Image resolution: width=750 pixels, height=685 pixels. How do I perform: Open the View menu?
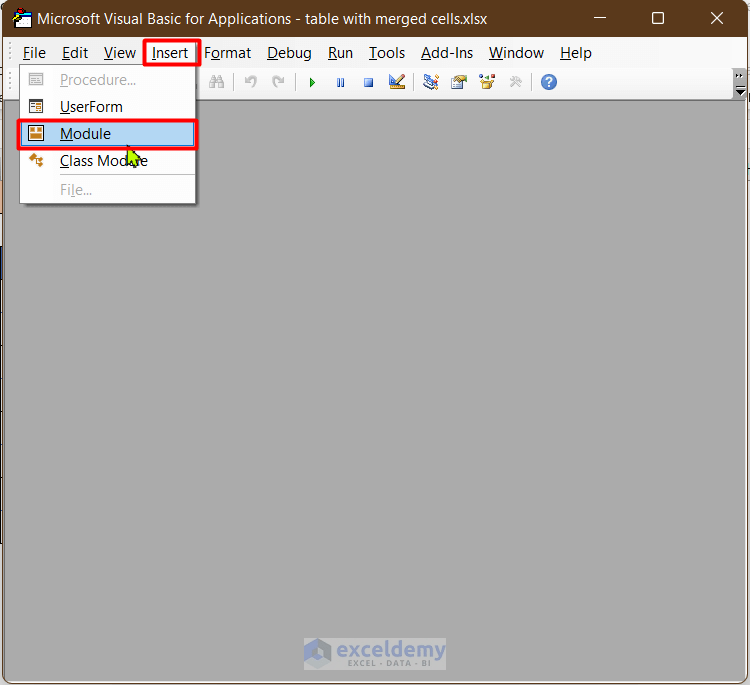pos(120,53)
